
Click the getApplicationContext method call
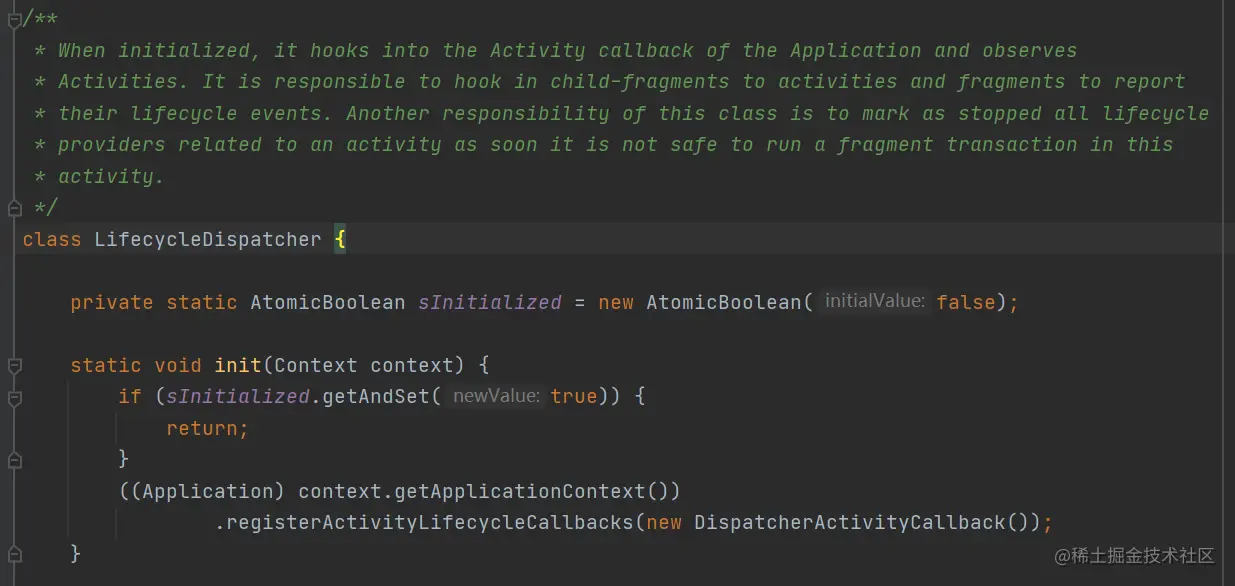coord(520,491)
